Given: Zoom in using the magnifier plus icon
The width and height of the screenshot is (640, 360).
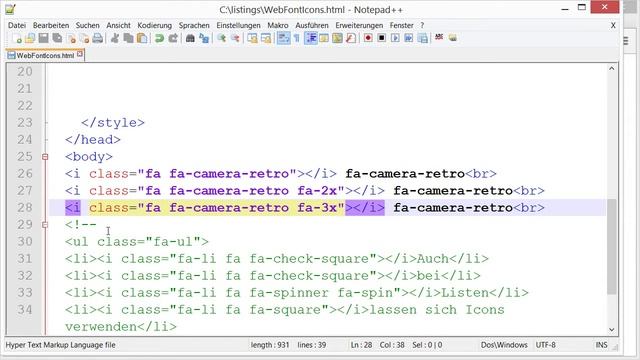Looking at the screenshot, I should coord(221,38).
